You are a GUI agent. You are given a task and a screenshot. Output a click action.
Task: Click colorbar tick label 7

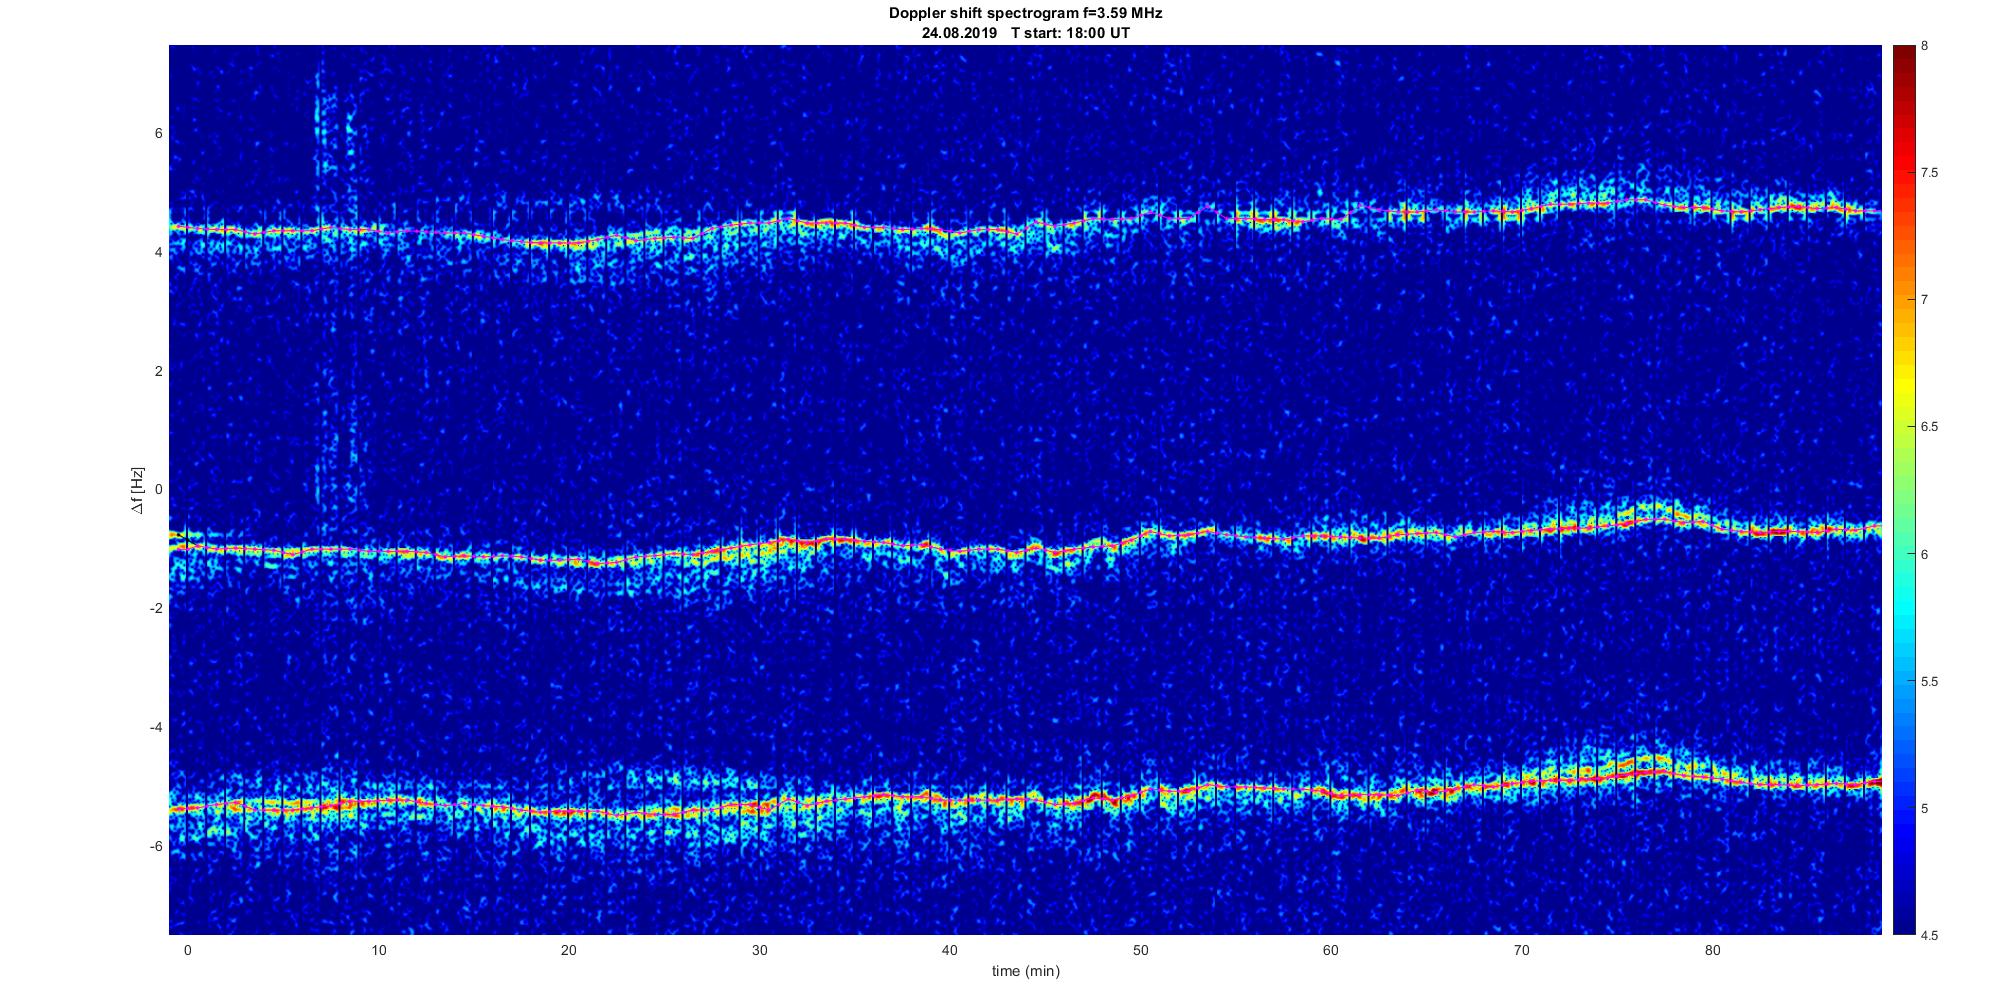(x=1924, y=300)
